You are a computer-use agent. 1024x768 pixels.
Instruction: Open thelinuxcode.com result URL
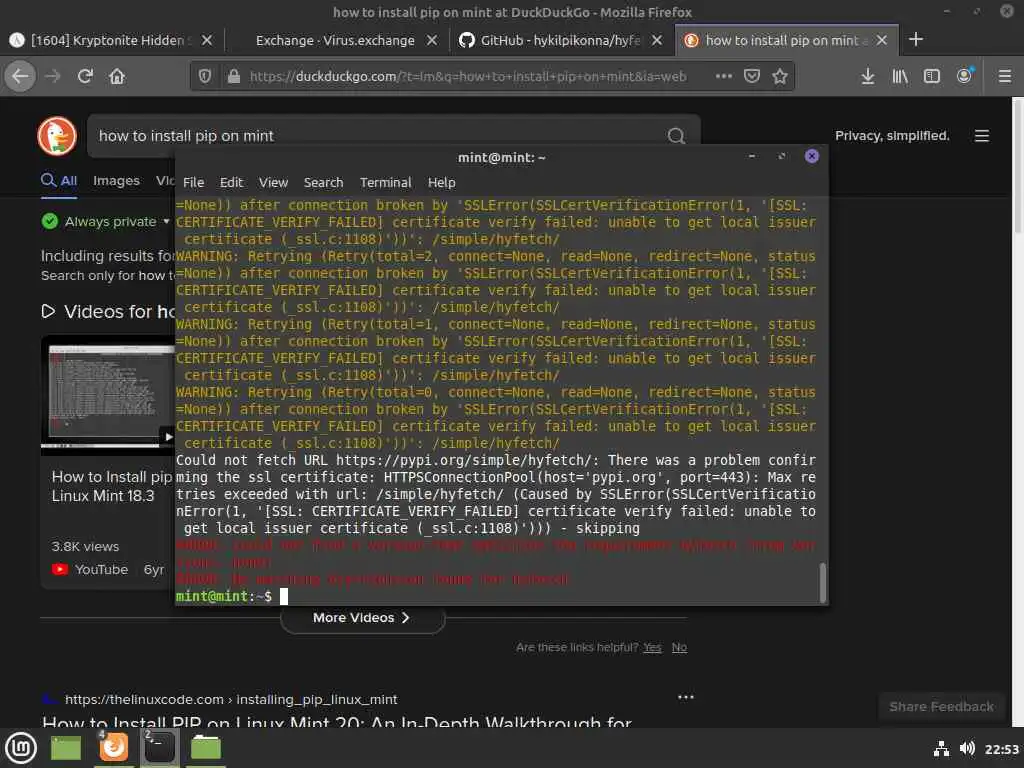[231, 699]
